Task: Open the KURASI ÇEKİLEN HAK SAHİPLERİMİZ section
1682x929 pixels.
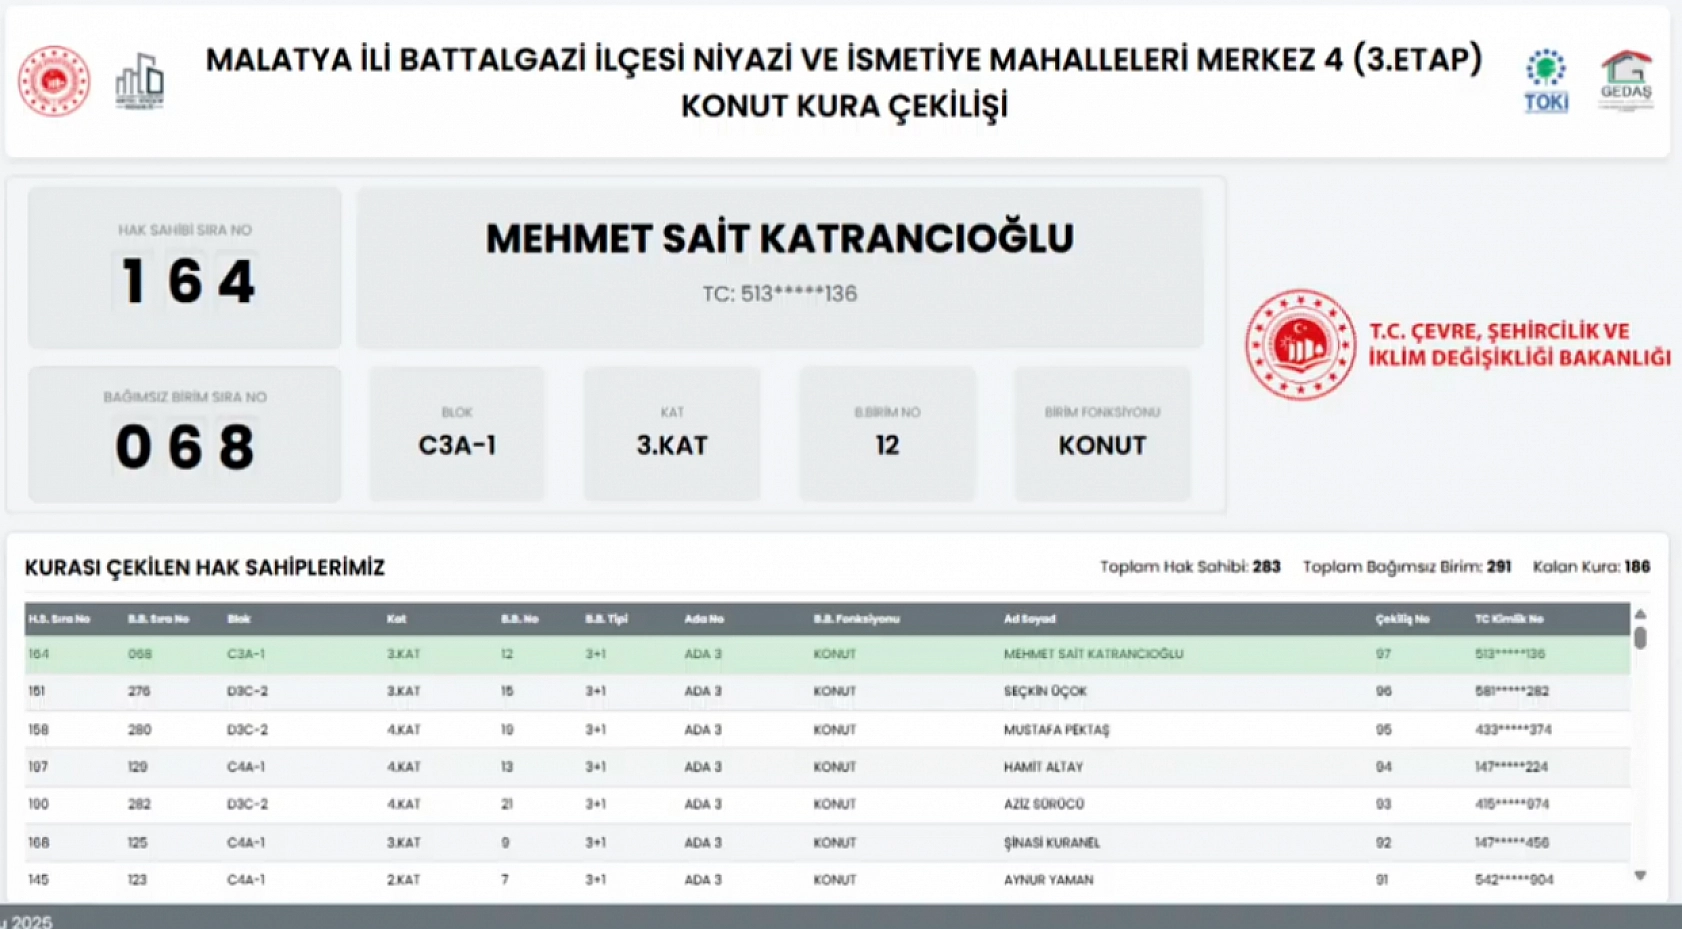Action: (x=205, y=565)
